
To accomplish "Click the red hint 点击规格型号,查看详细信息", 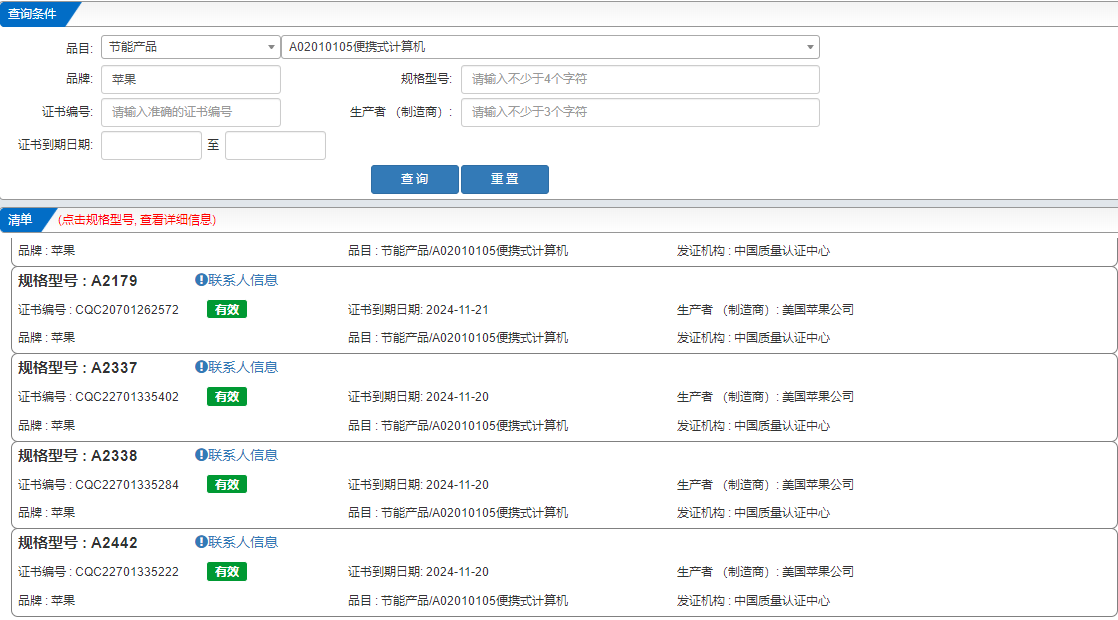I will point(137,219).
